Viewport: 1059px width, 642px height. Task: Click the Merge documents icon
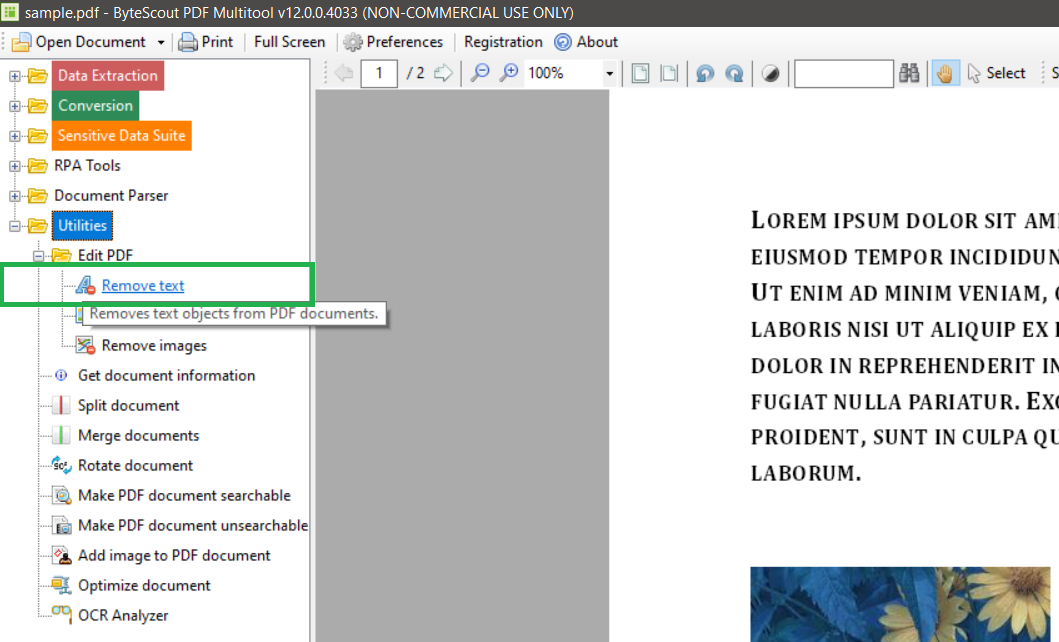tap(61, 435)
